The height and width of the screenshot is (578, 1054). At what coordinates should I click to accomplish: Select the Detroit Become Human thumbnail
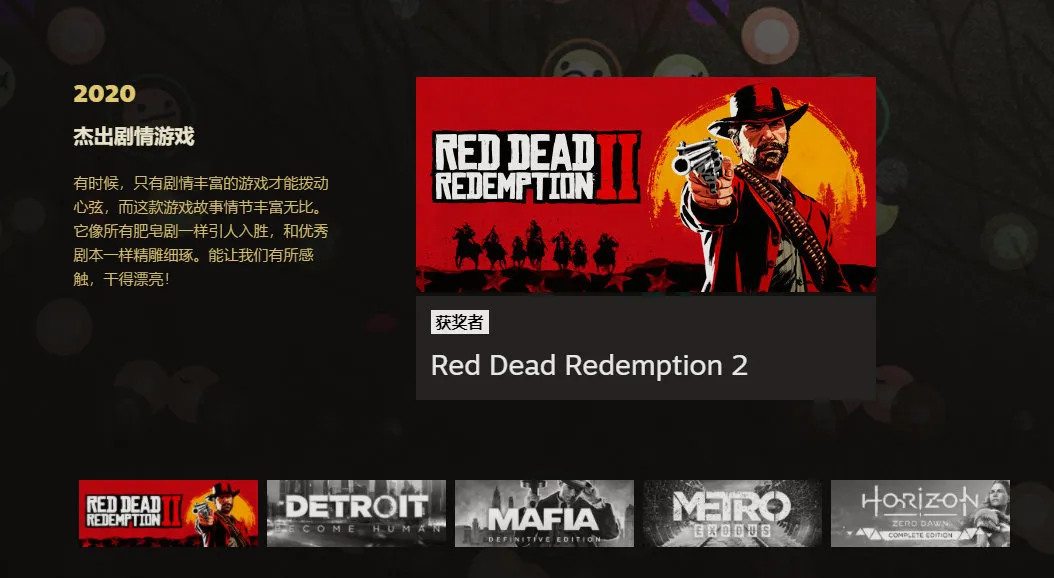point(356,513)
